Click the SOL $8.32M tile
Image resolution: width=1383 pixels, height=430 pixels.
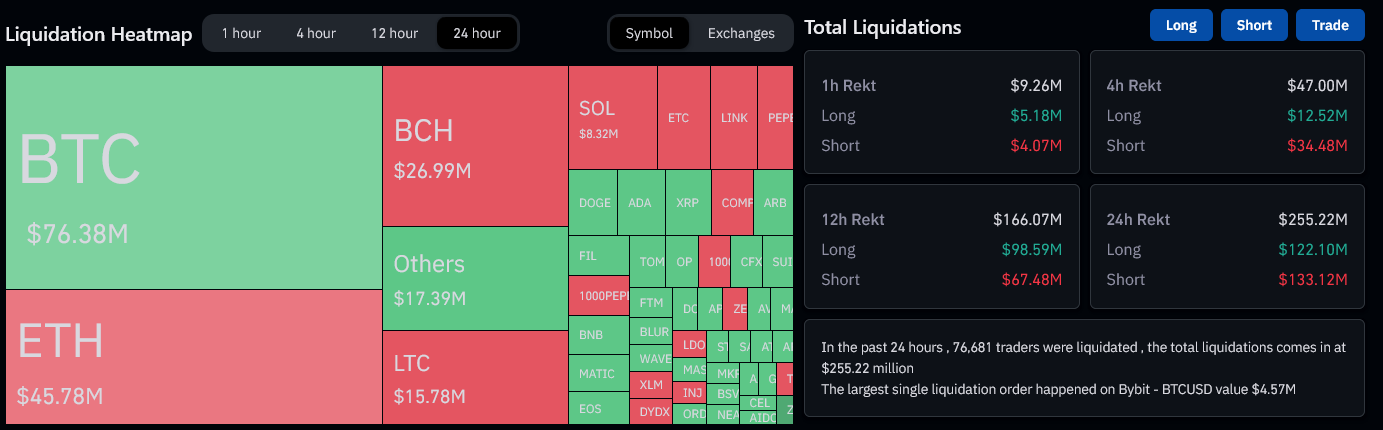612,118
